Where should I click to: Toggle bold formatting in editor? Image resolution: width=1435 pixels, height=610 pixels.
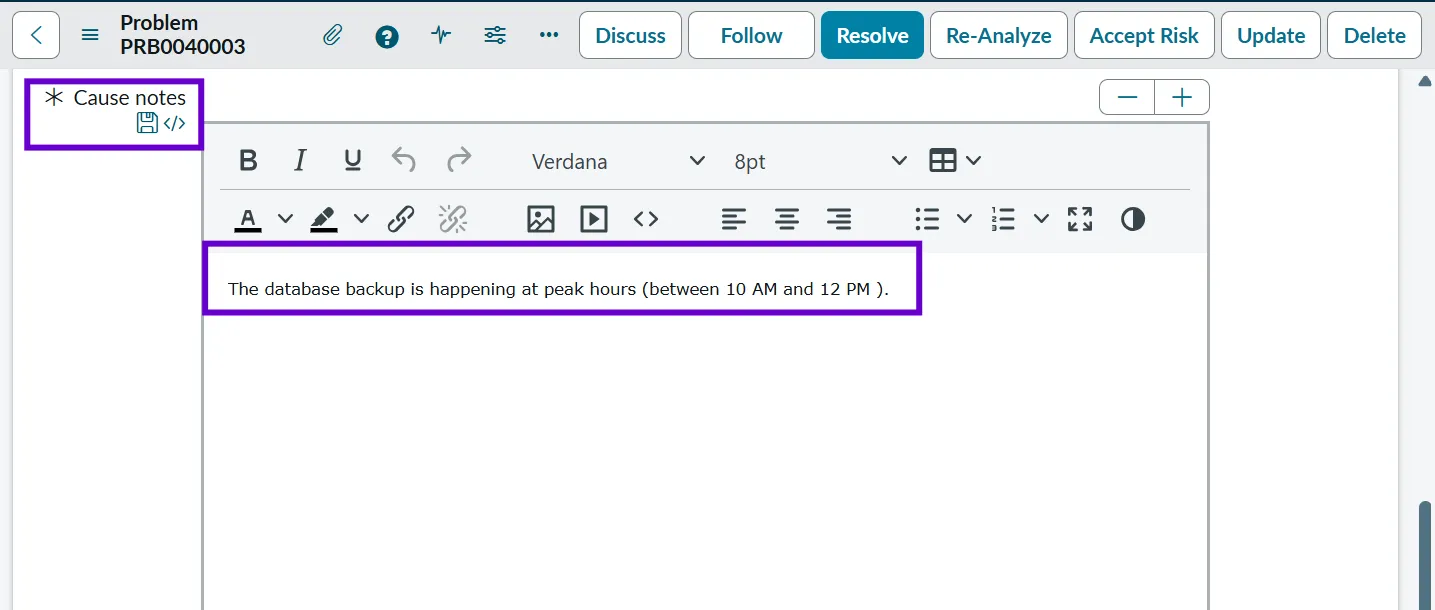pyautogui.click(x=249, y=161)
